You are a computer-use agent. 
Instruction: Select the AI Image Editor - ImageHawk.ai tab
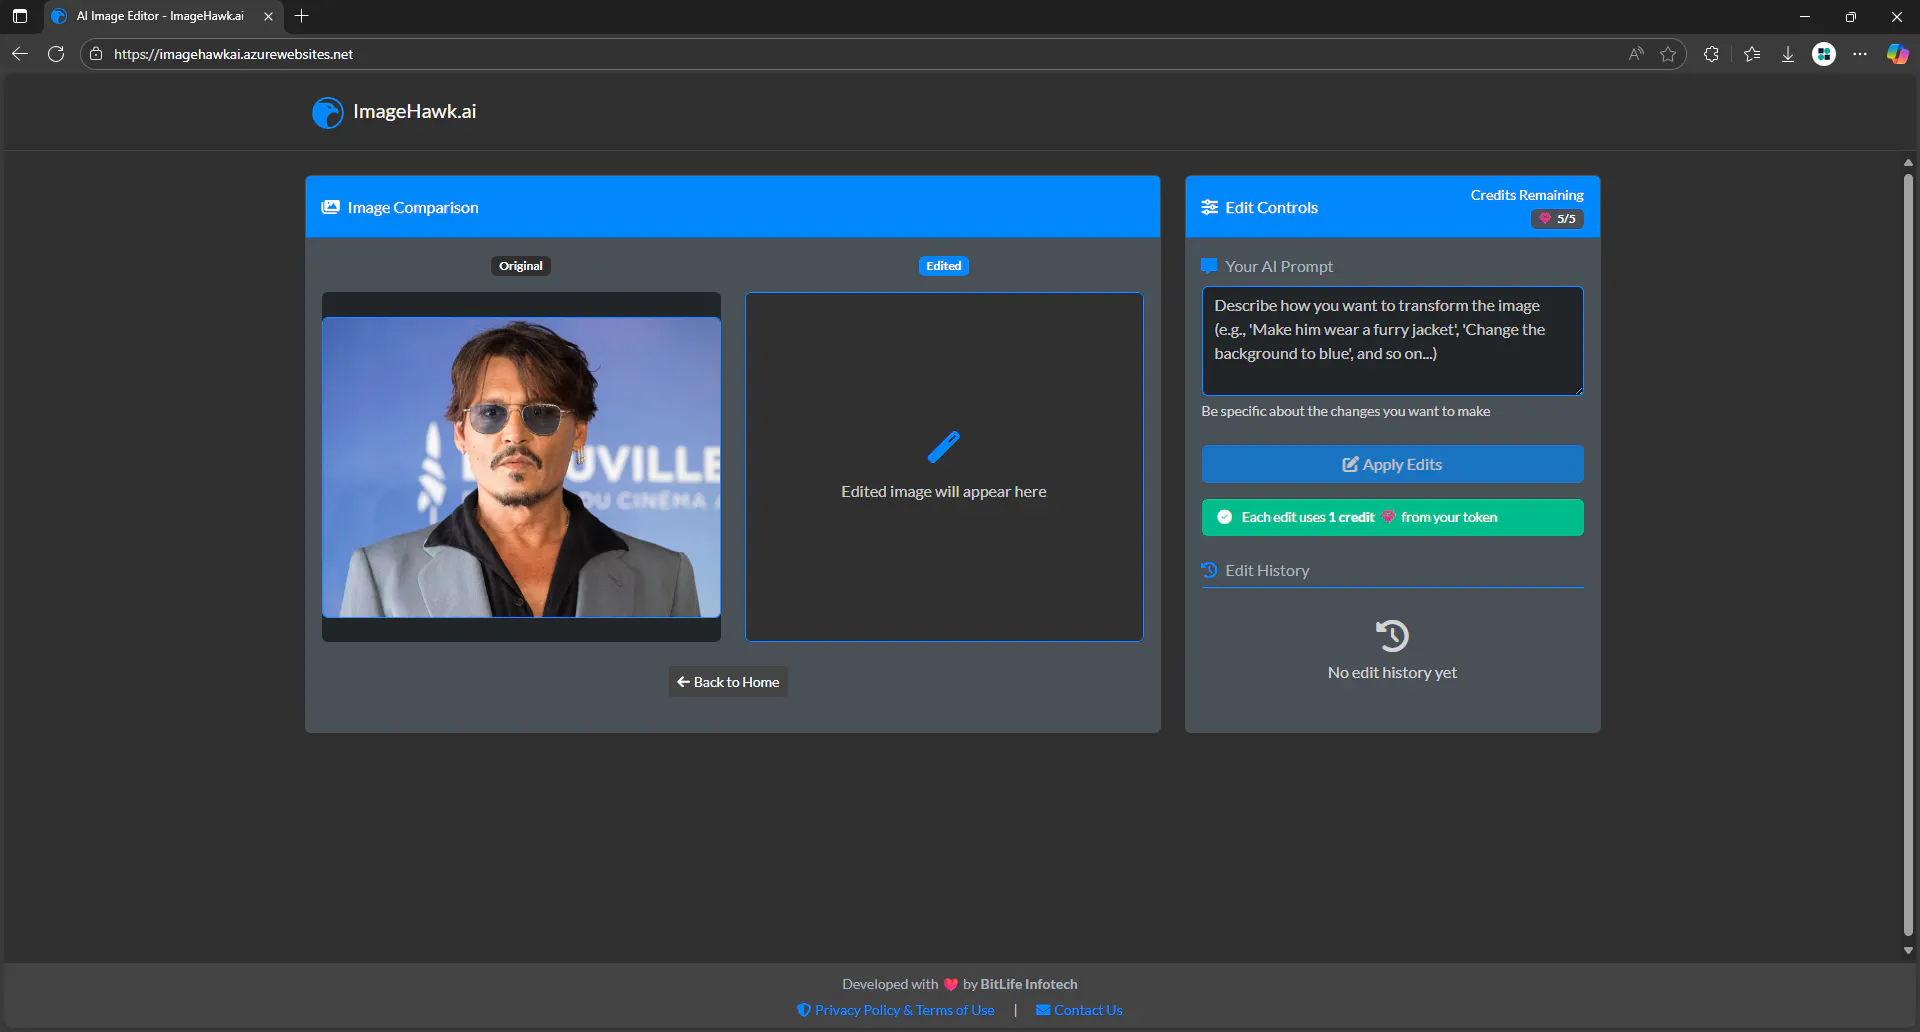162,16
